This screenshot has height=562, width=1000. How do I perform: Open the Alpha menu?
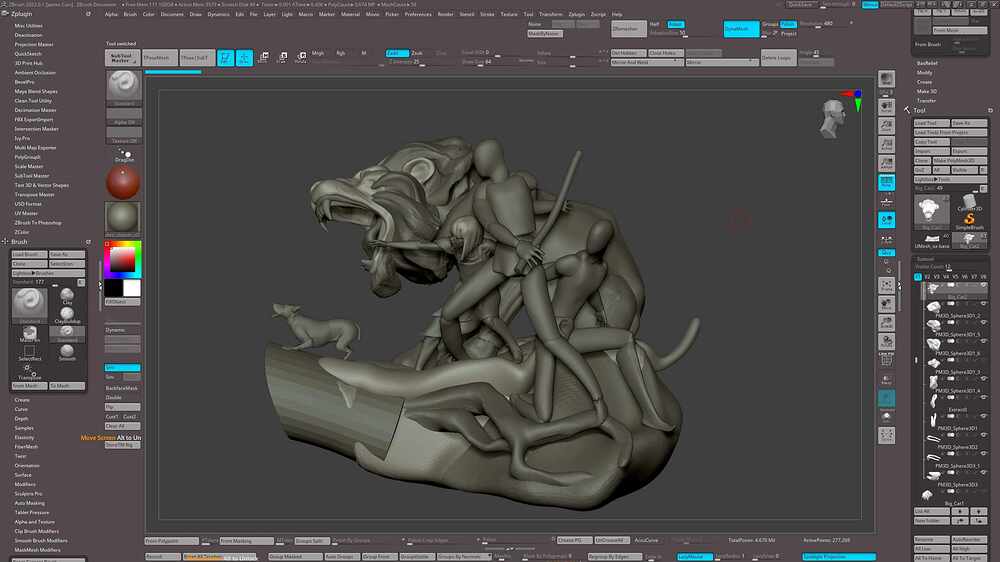(111, 14)
